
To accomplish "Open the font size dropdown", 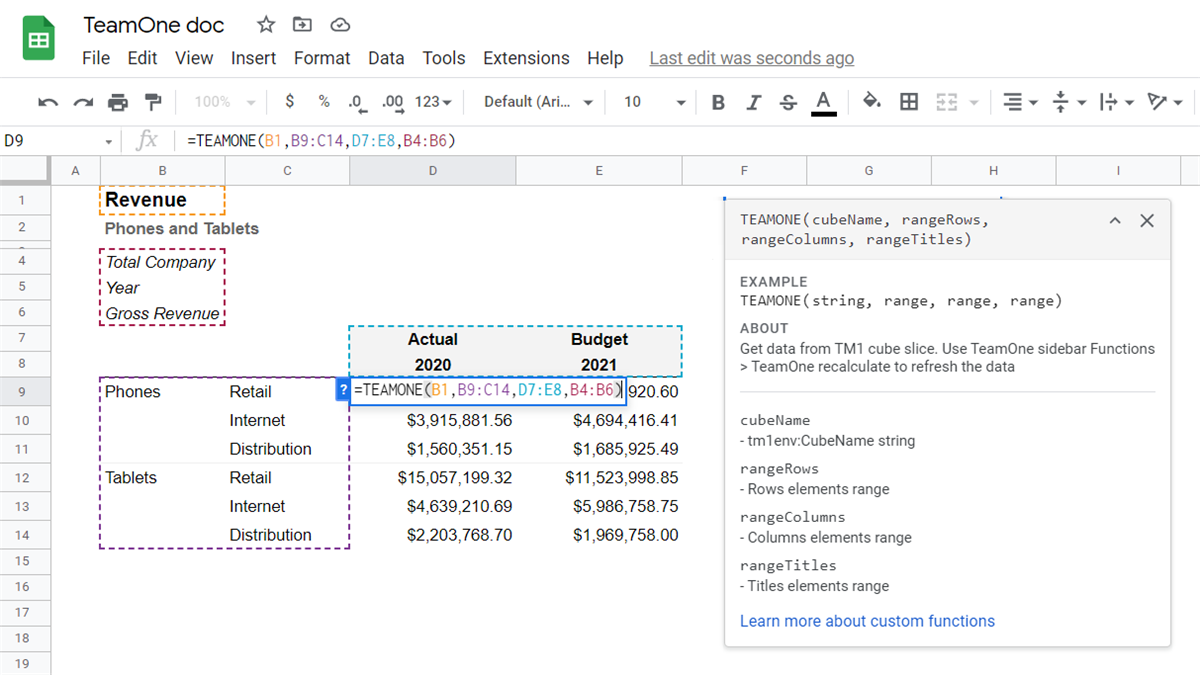I will click(x=655, y=102).
